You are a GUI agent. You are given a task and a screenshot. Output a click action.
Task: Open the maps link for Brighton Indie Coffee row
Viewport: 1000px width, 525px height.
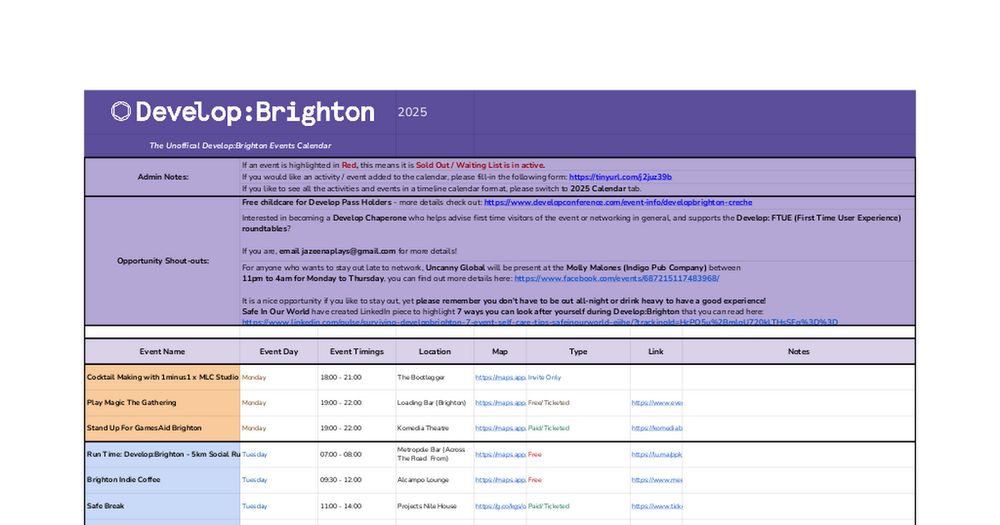501,480
